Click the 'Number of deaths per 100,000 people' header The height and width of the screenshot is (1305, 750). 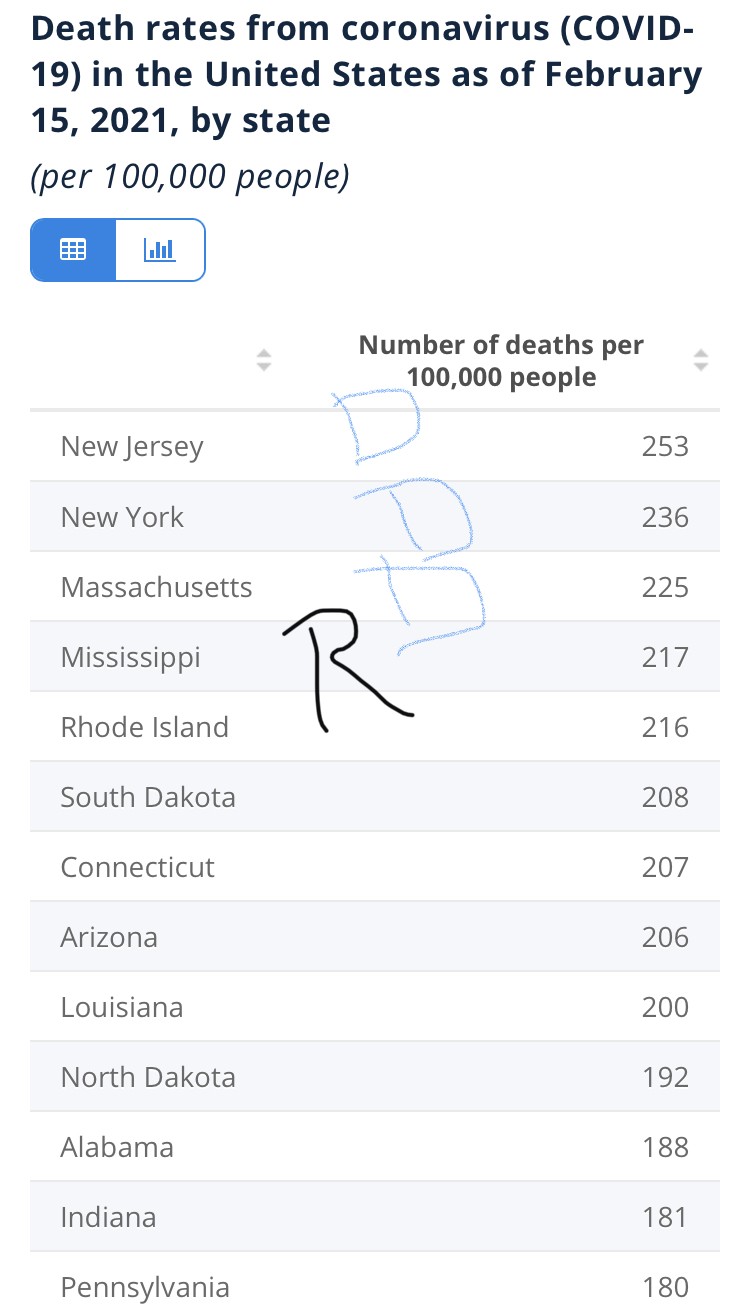[501, 361]
